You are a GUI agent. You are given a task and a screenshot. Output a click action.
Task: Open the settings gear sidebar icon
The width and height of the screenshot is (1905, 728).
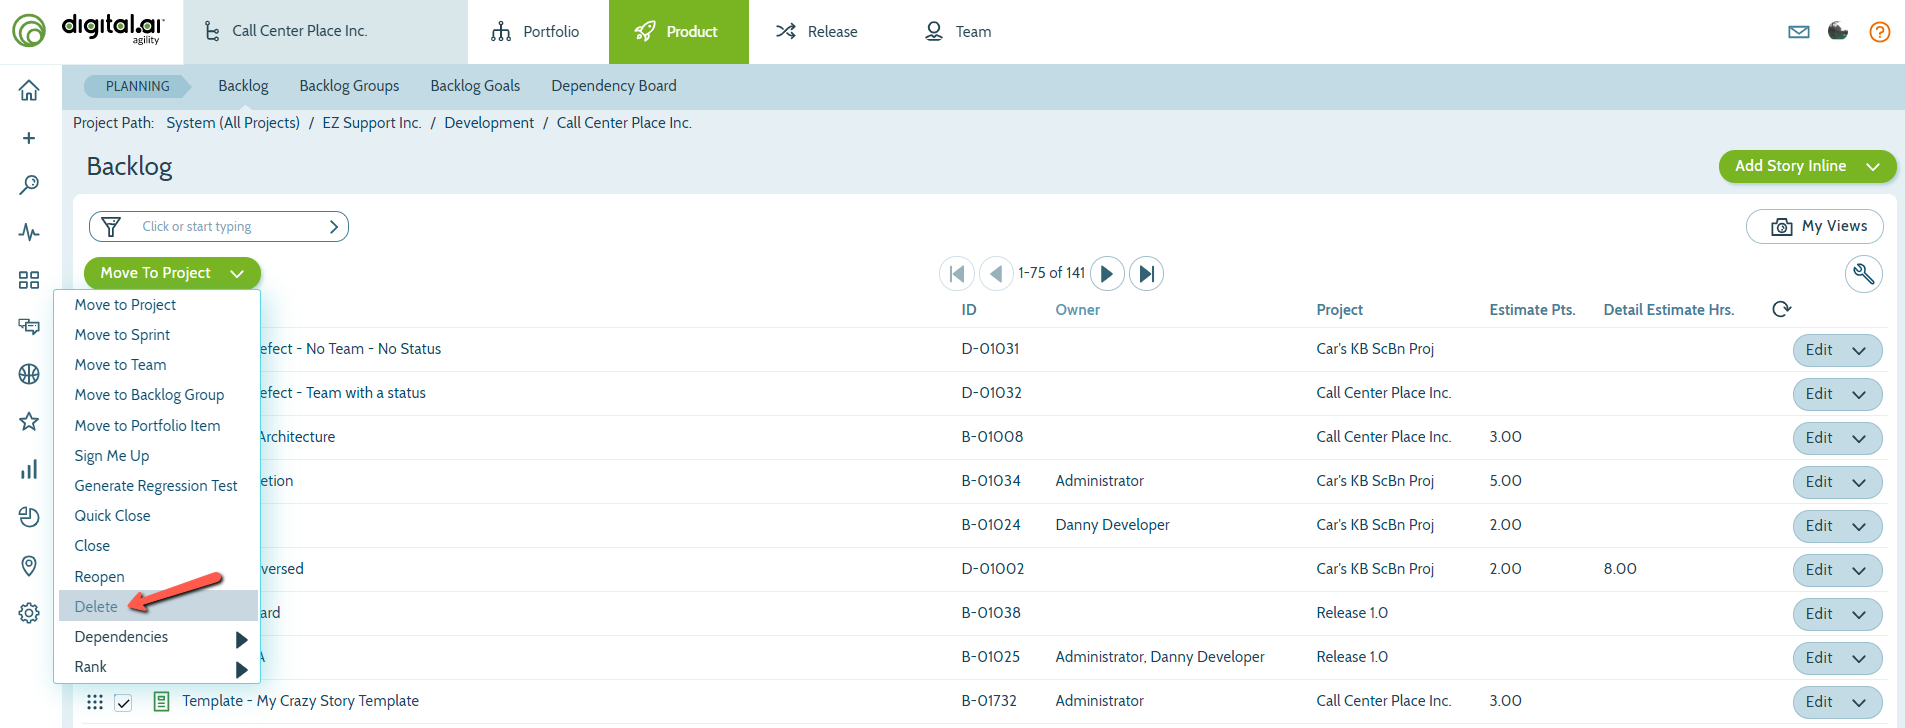point(29,613)
